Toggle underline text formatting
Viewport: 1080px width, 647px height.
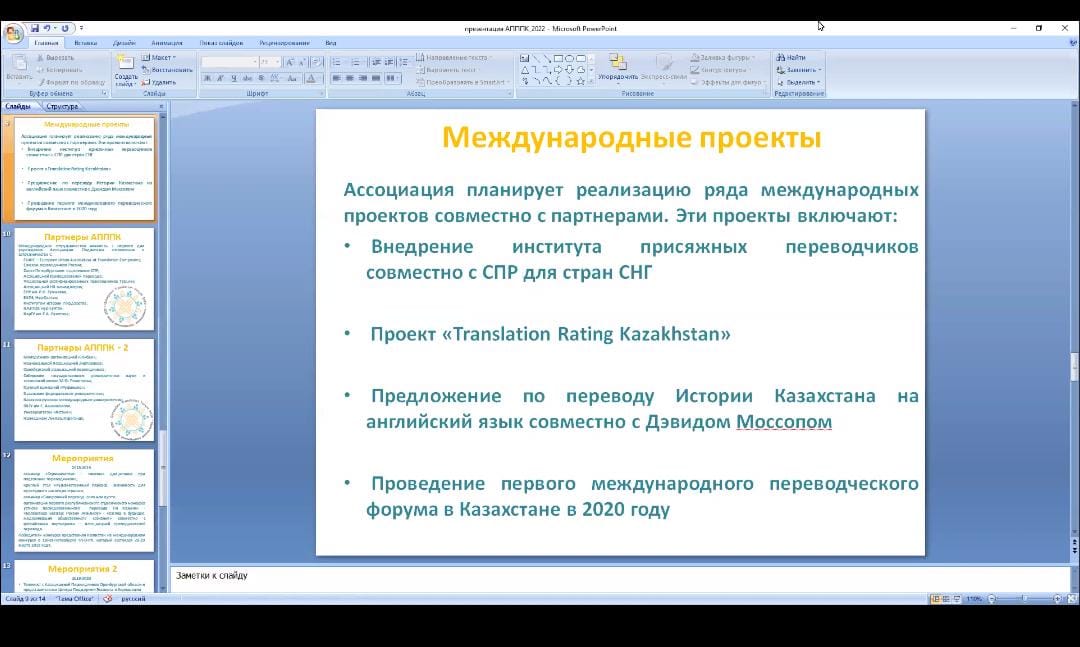tap(233, 78)
